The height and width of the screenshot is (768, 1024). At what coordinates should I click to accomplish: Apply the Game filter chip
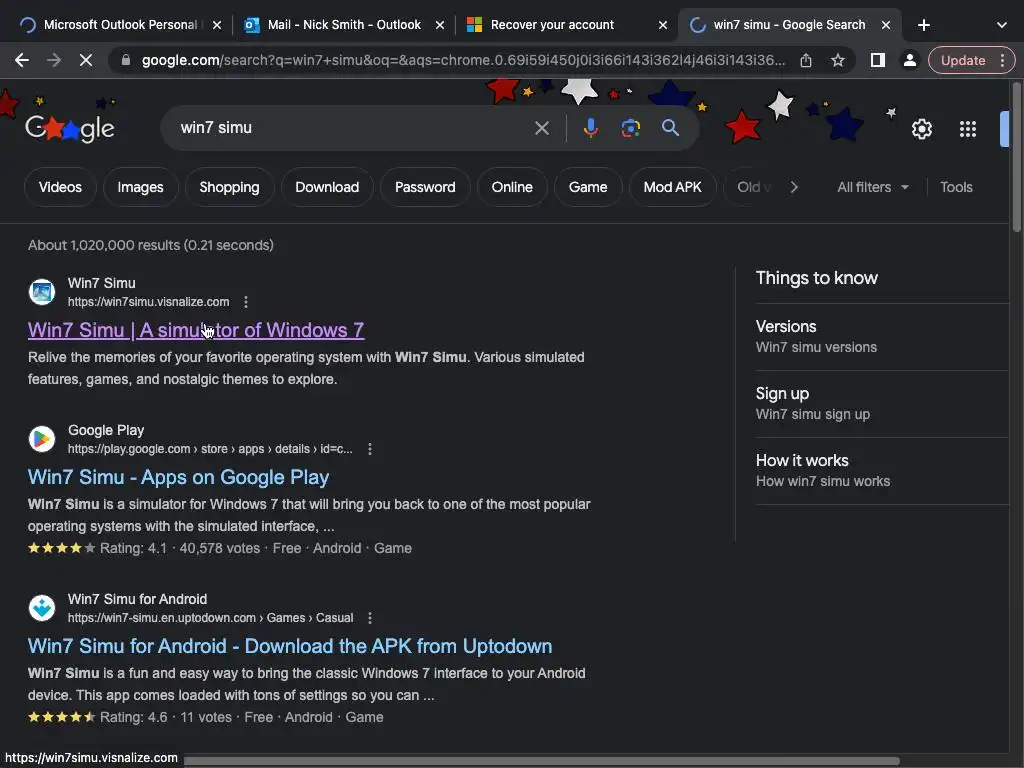(588, 187)
